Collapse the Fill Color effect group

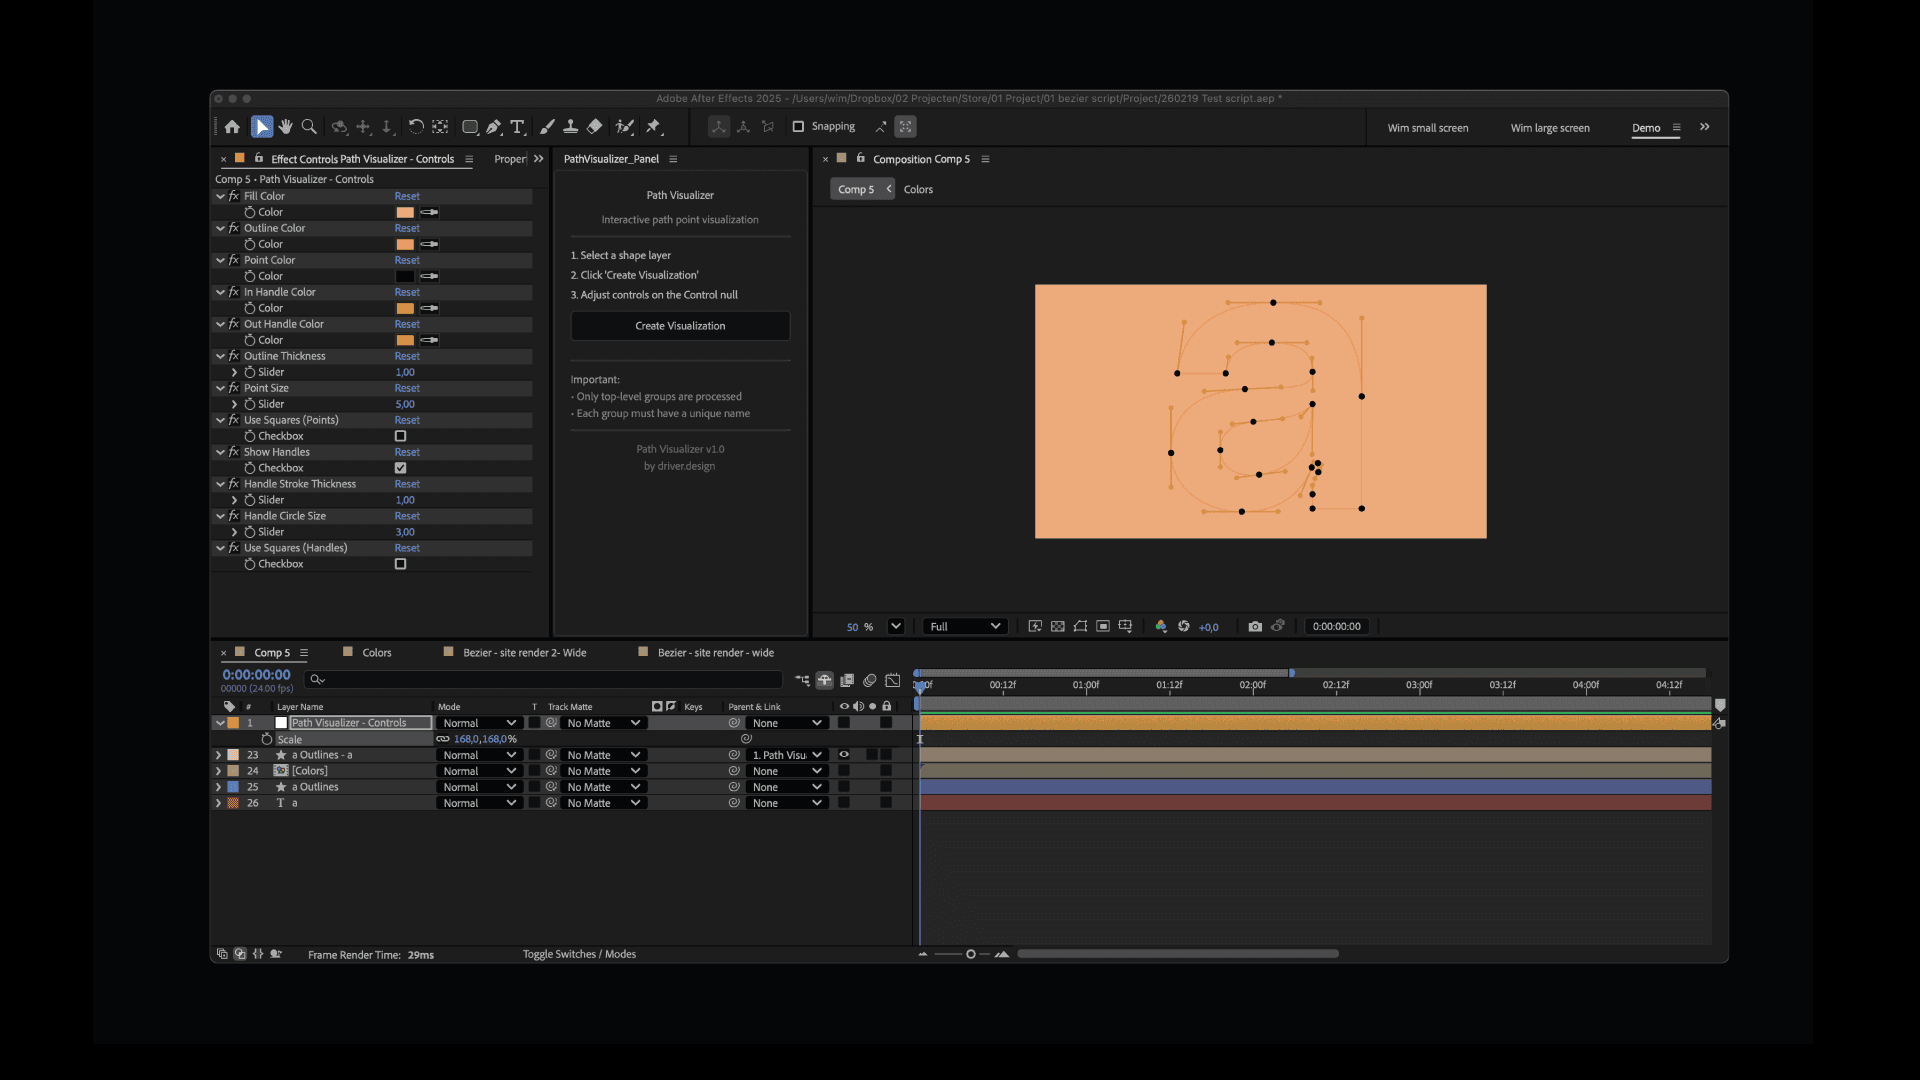point(220,197)
